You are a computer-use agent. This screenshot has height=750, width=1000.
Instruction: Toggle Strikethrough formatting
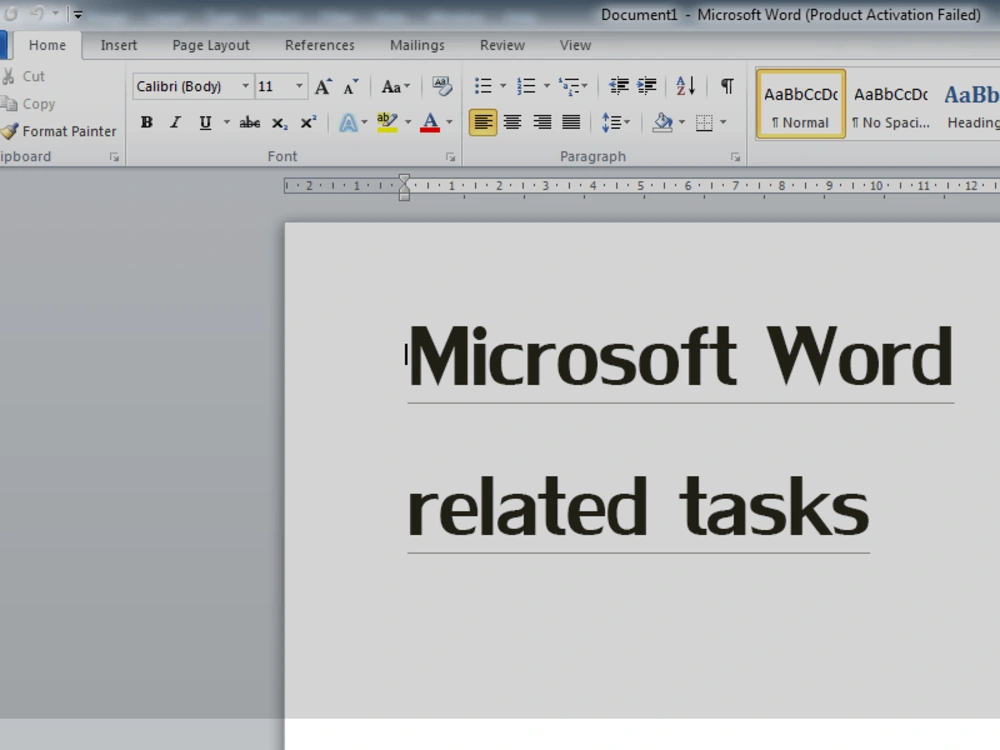pos(249,122)
